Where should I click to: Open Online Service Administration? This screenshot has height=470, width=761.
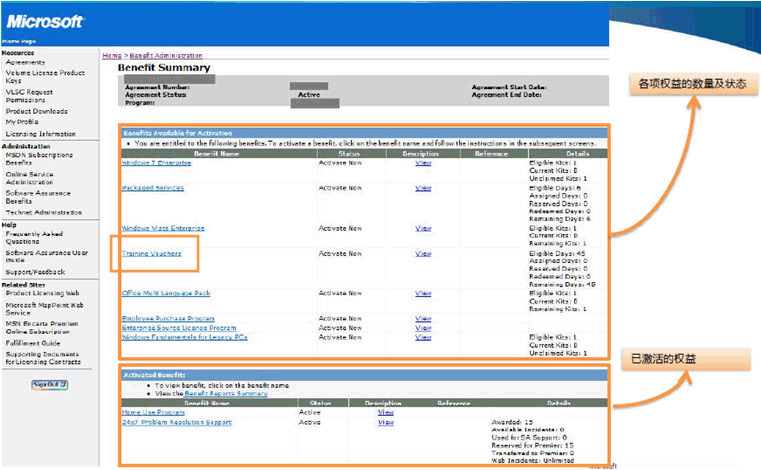click(x=30, y=178)
